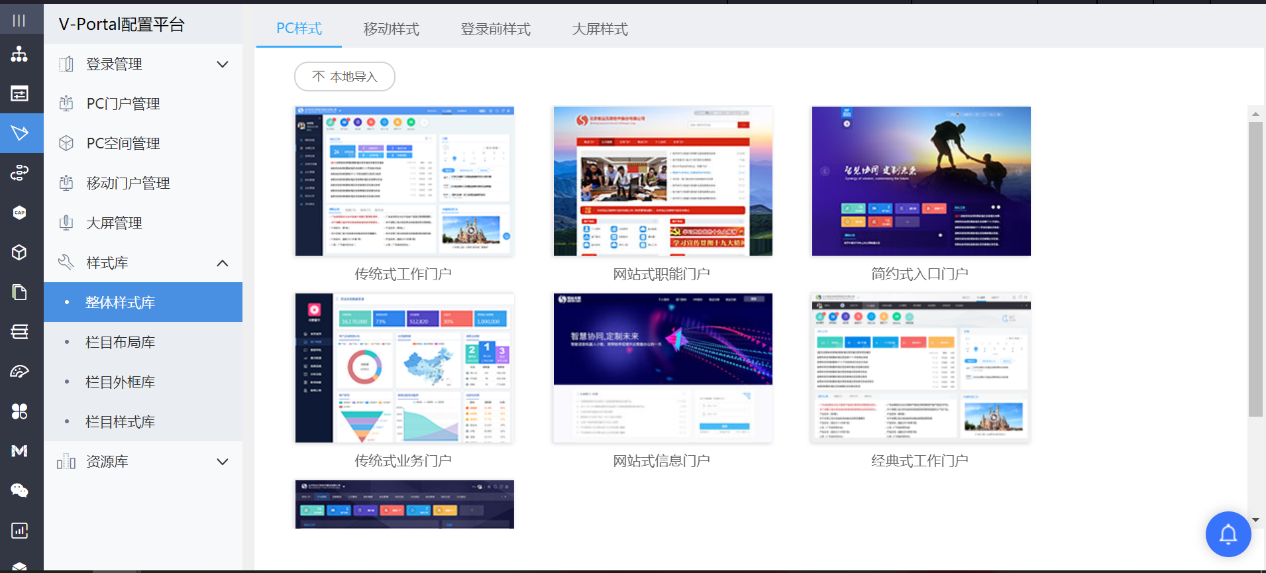This screenshot has width=1266, height=573.
Task: Open PC门户管理 menu item
Action: coord(143,103)
